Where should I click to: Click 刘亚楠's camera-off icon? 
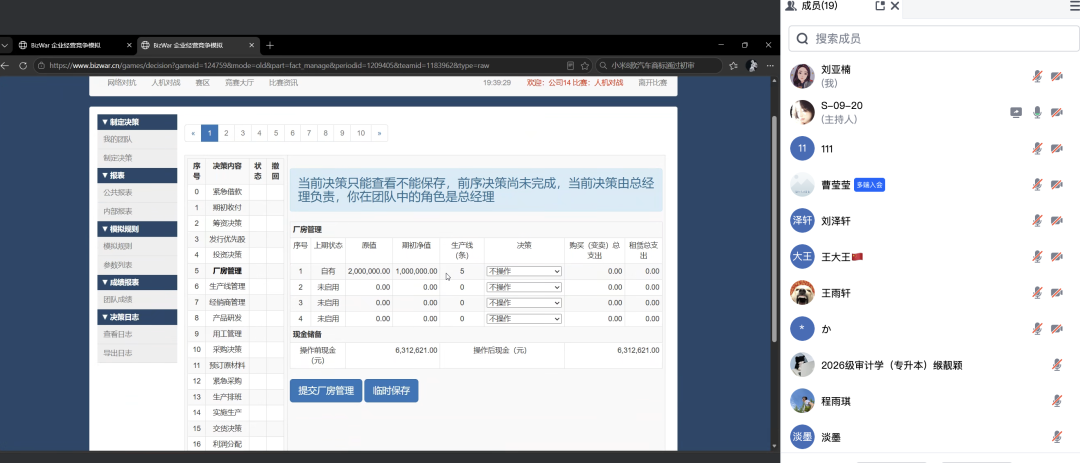click(1057, 76)
